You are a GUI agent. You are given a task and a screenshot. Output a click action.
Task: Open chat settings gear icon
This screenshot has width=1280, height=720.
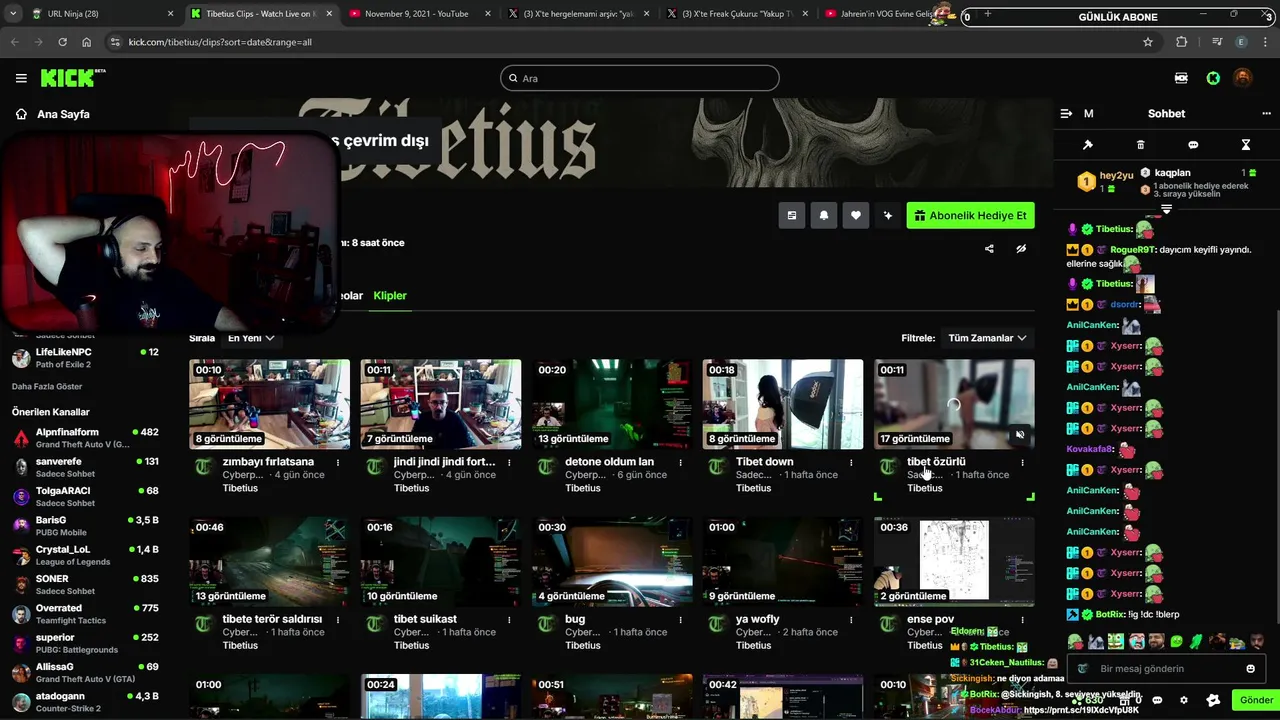coord(1184,700)
